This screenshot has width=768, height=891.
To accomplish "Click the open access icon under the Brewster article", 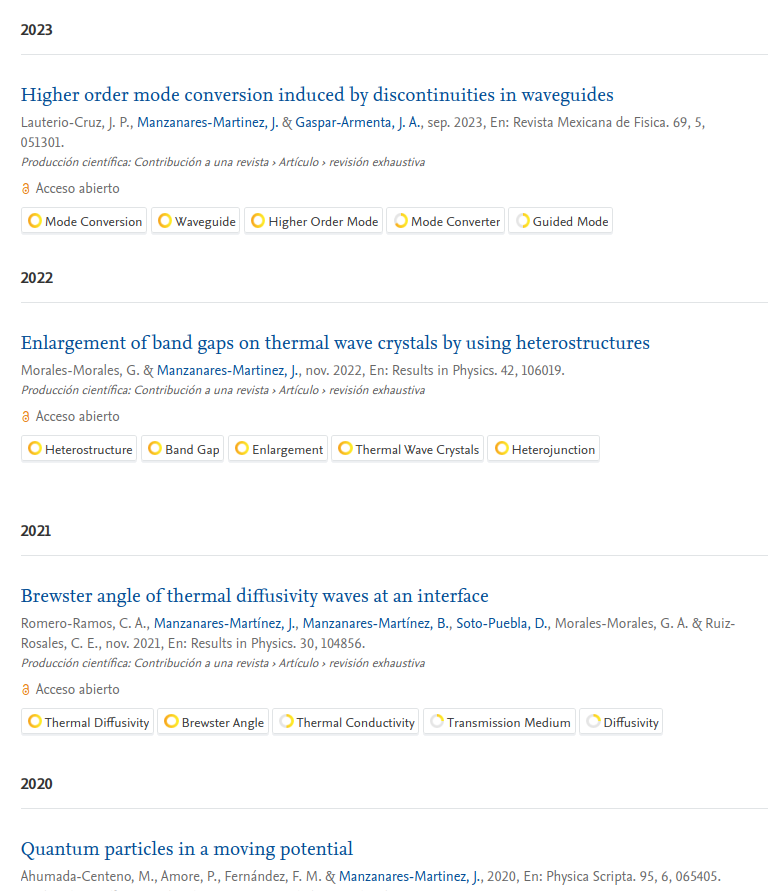I will pos(26,690).
